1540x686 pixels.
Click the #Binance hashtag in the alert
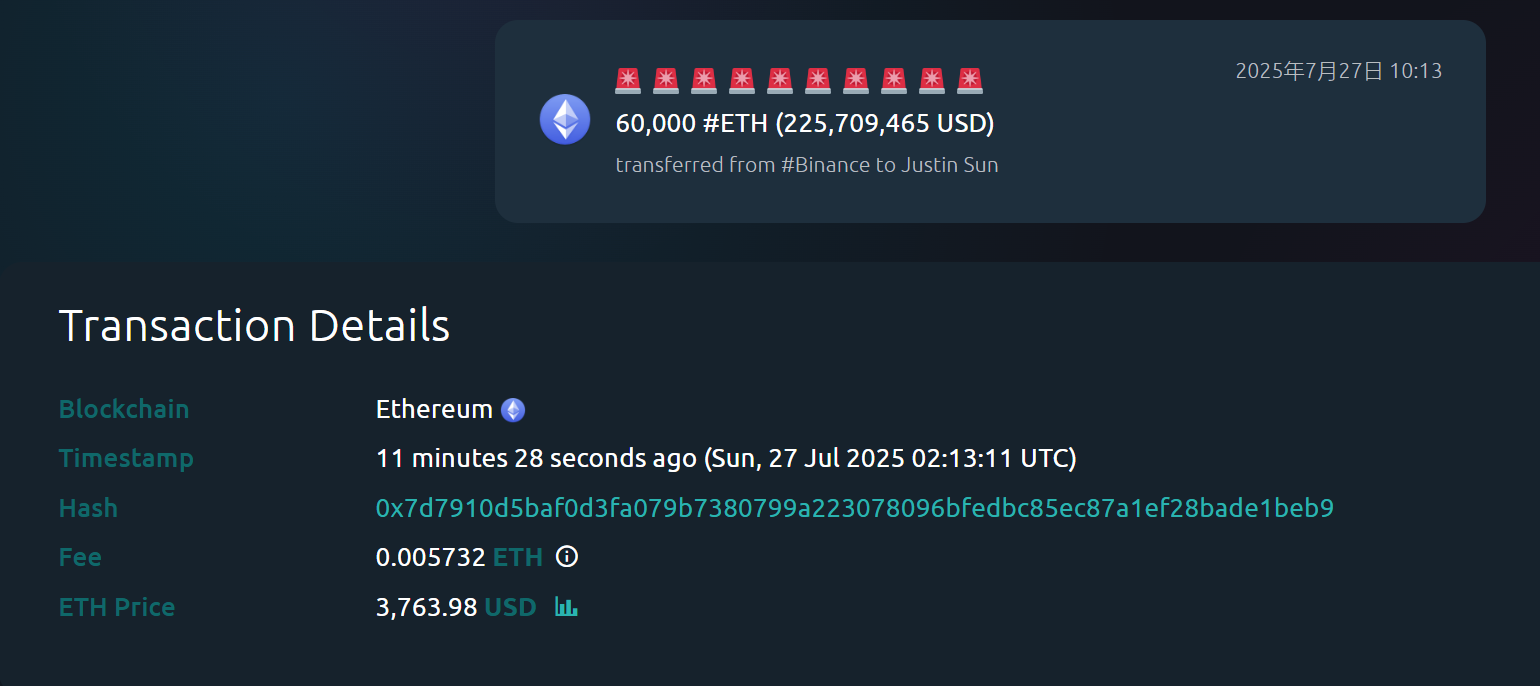tap(825, 165)
